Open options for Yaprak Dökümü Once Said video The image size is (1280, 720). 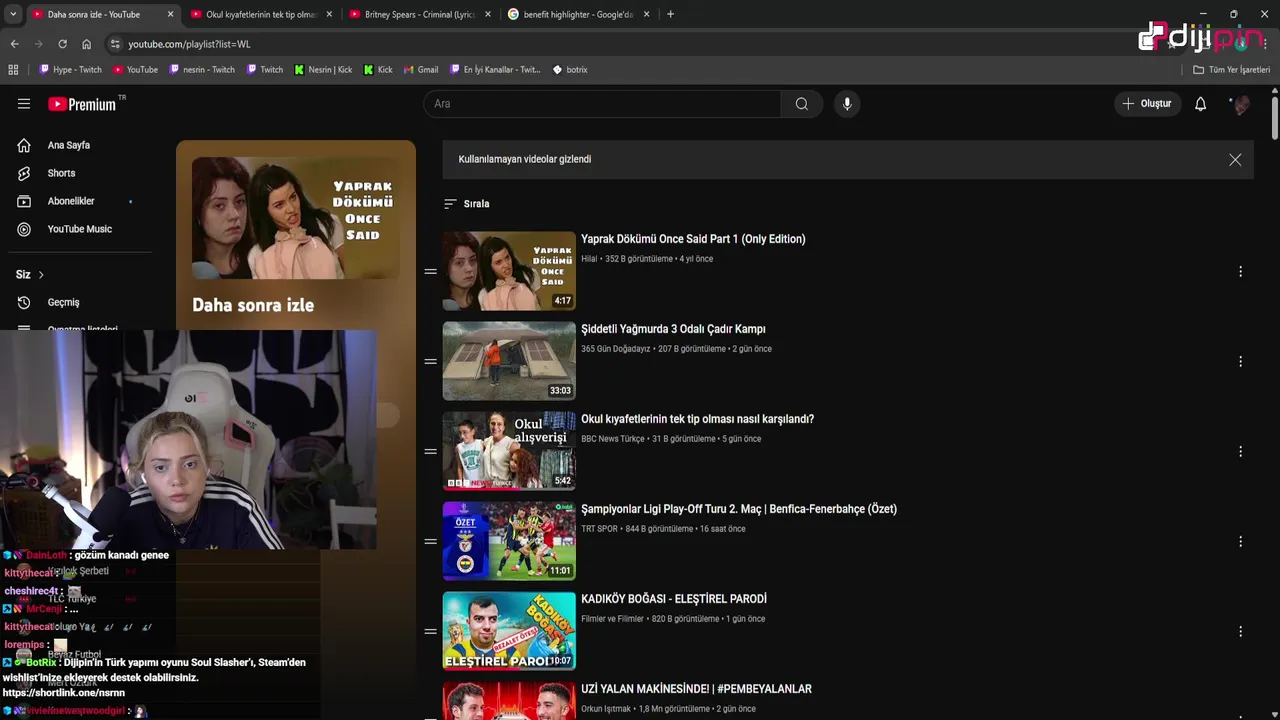1240,272
